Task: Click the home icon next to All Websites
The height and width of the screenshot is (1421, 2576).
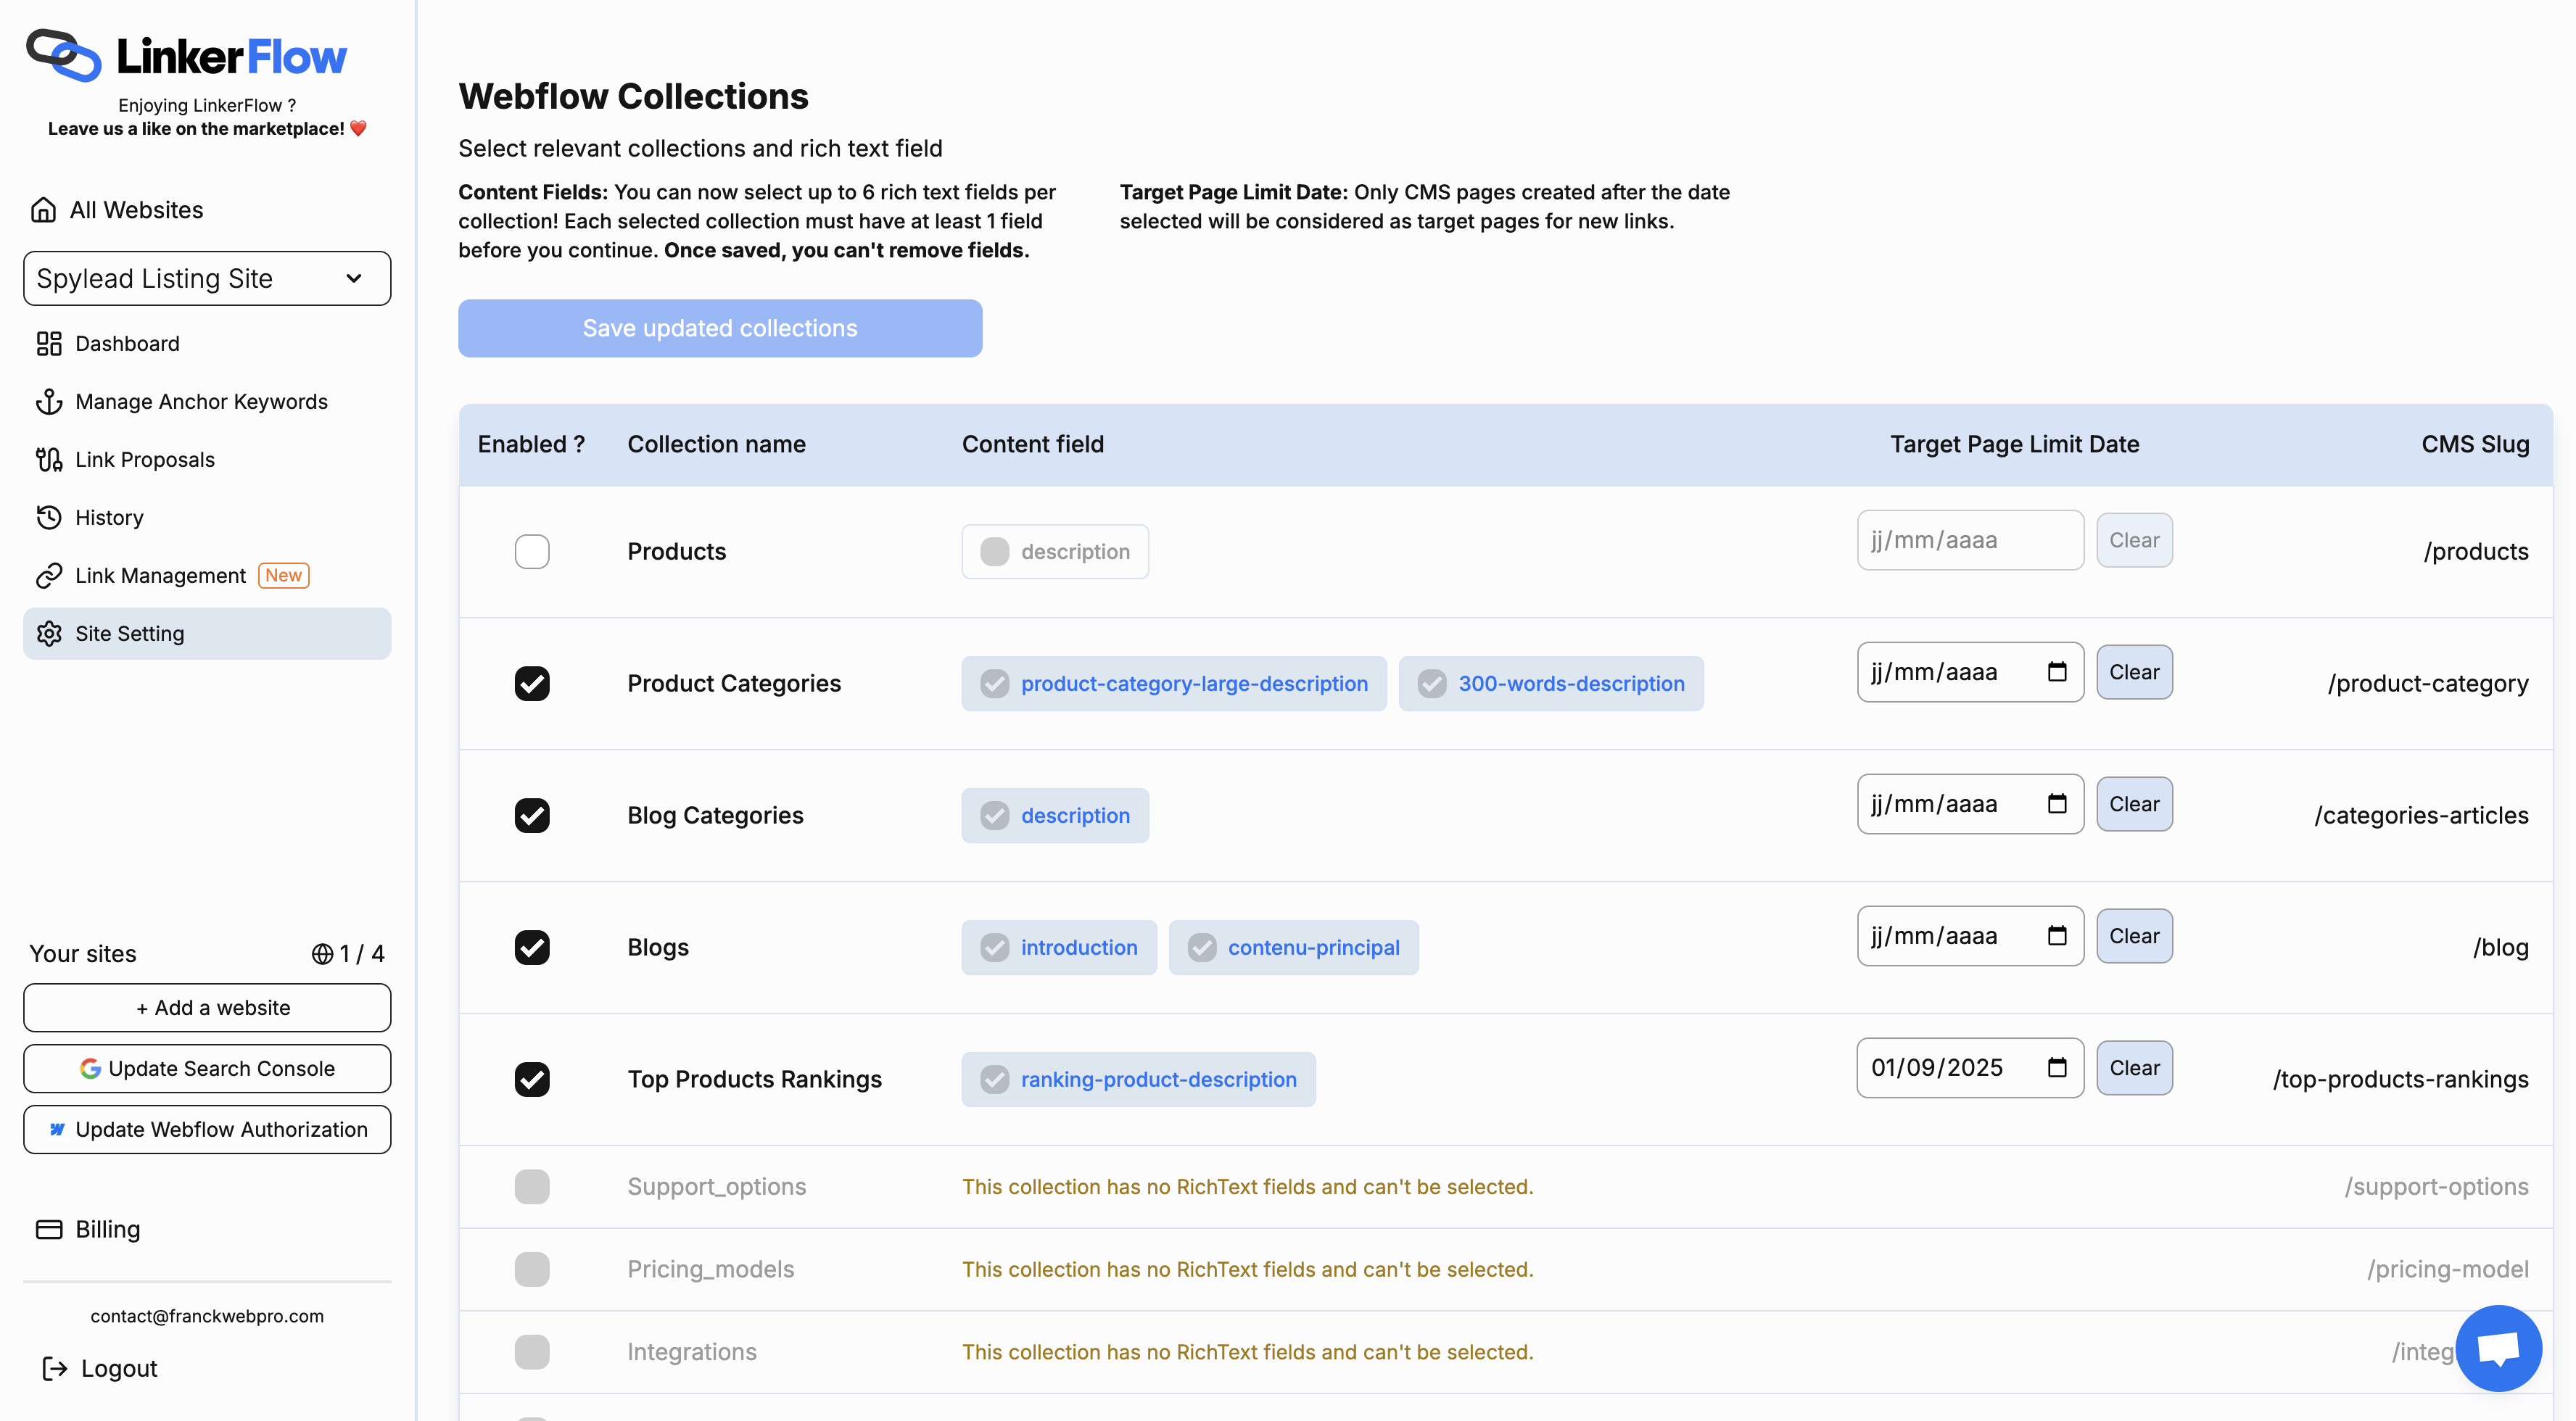Action: [x=45, y=209]
